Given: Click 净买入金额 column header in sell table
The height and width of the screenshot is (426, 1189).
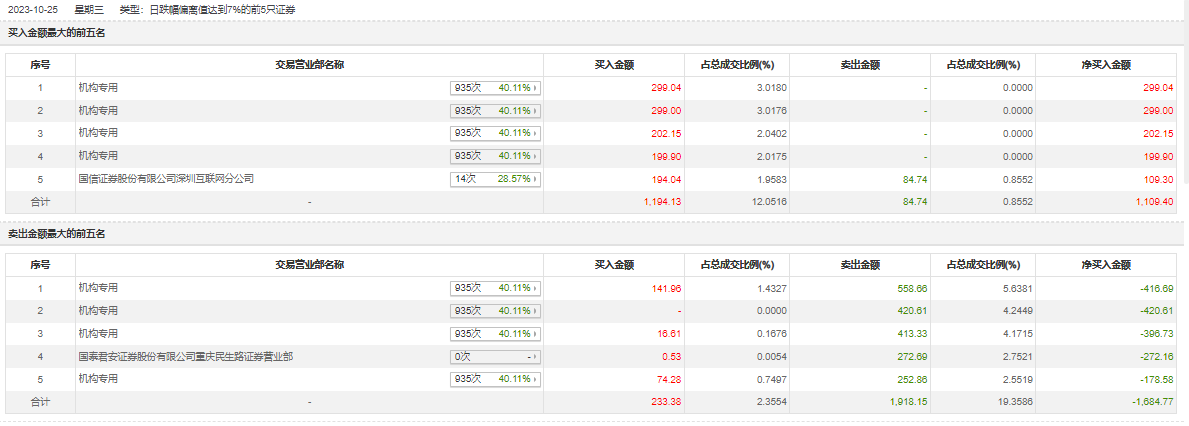Looking at the screenshot, I should pyautogui.click(x=1106, y=265).
